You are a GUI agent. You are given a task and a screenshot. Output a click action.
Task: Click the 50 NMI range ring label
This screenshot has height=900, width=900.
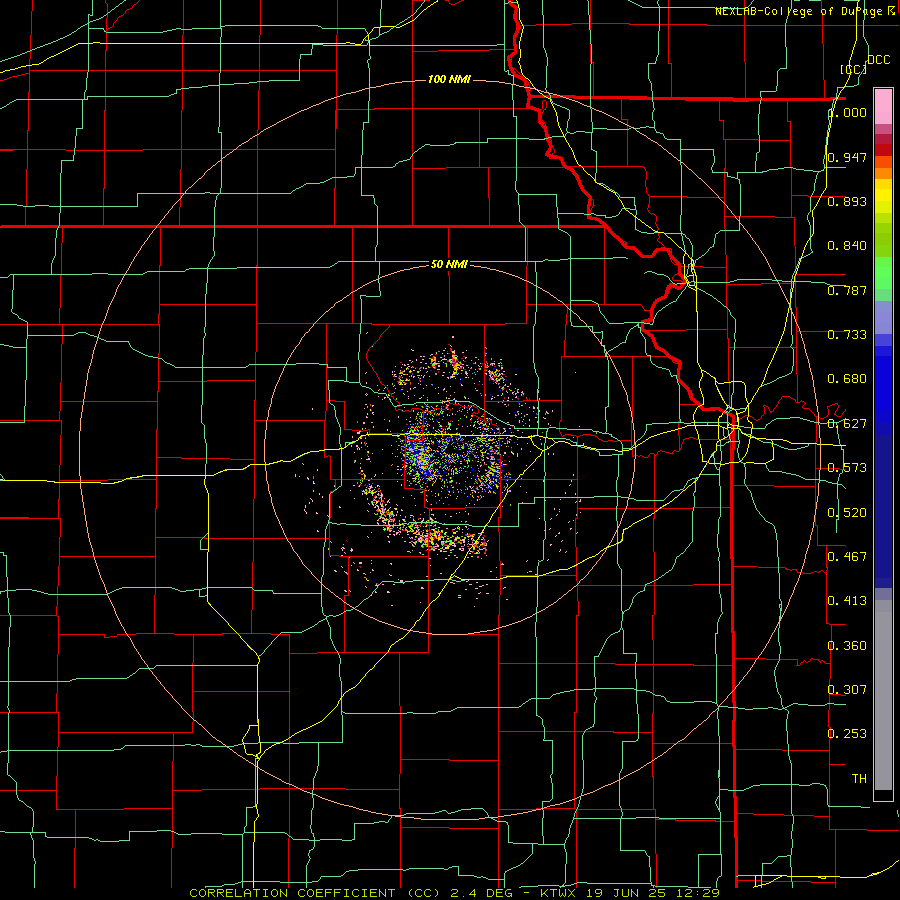tap(449, 264)
